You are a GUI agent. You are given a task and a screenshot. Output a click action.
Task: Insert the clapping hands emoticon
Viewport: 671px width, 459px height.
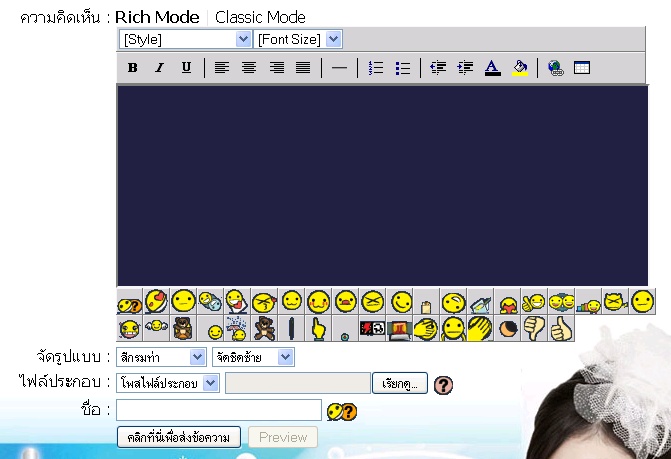tap(481, 329)
